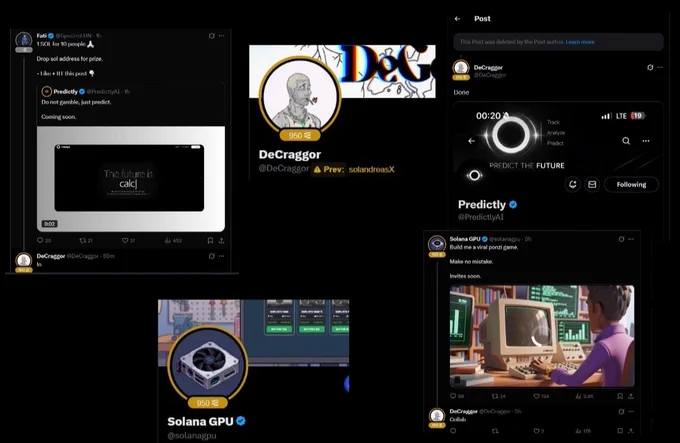Viewport: 680px width, 443px height.
Task: Click the "Done" post text
Action: (461, 92)
